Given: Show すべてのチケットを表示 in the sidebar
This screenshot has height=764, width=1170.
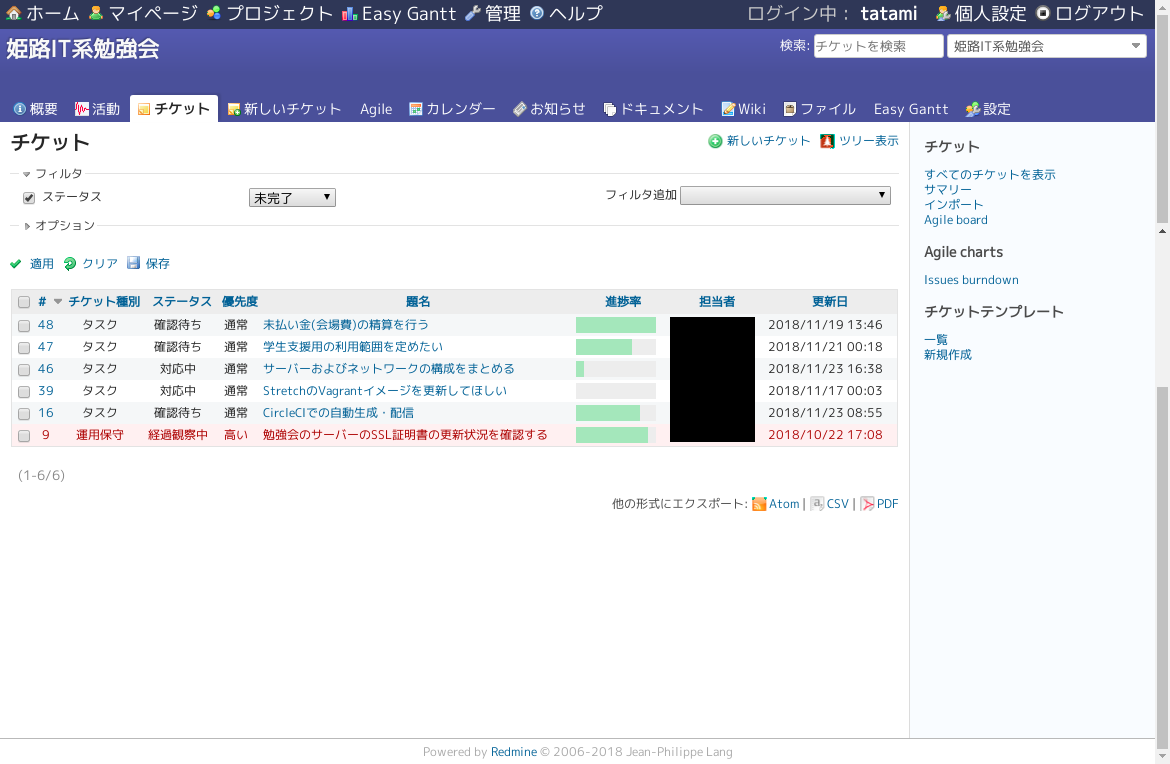Looking at the screenshot, I should click(x=988, y=174).
